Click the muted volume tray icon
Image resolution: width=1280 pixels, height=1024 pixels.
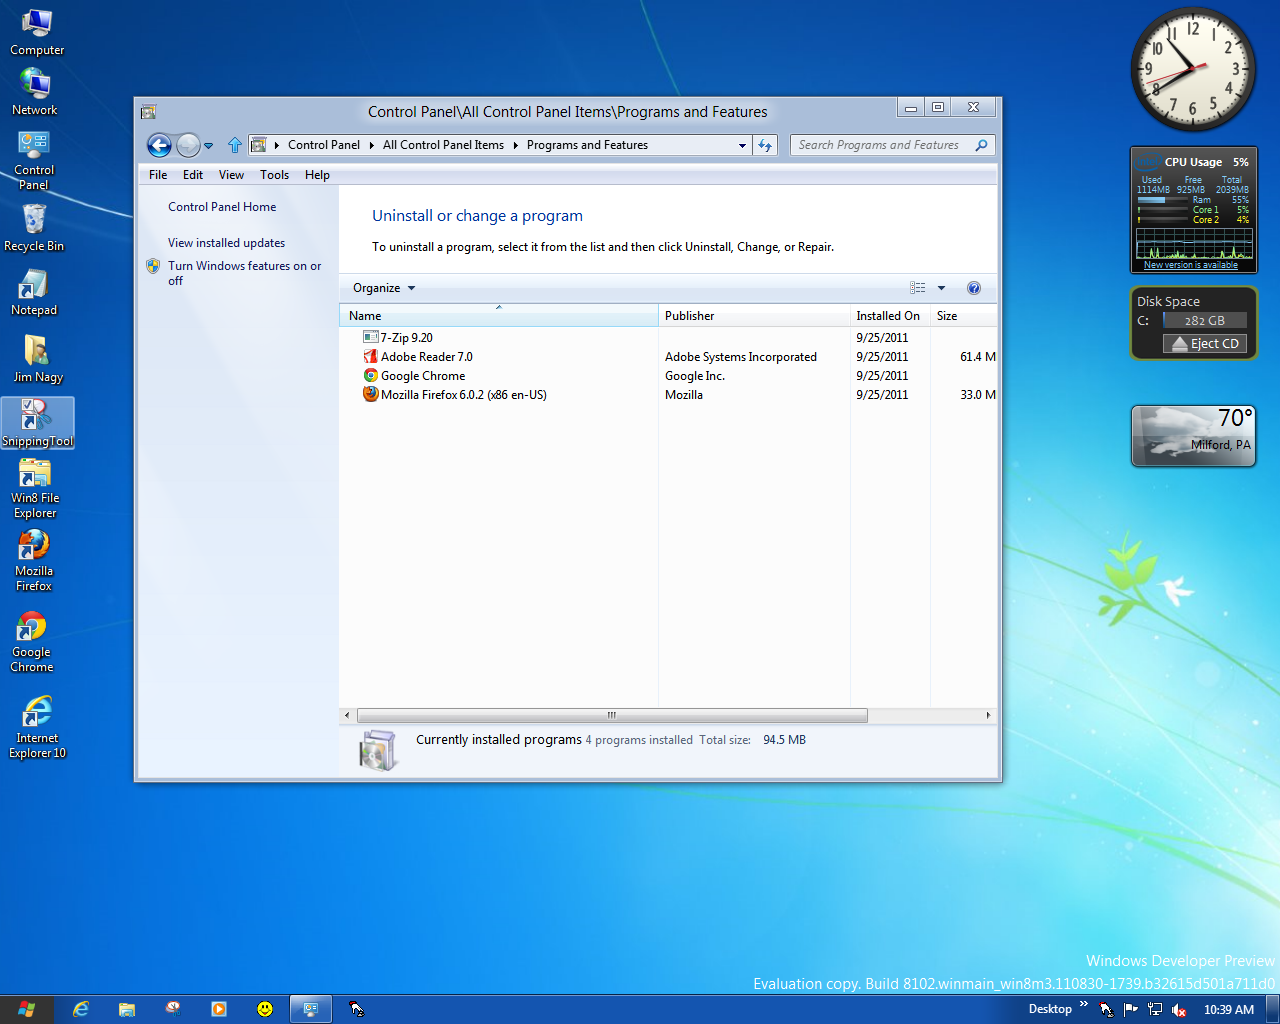pos(1179,1010)
